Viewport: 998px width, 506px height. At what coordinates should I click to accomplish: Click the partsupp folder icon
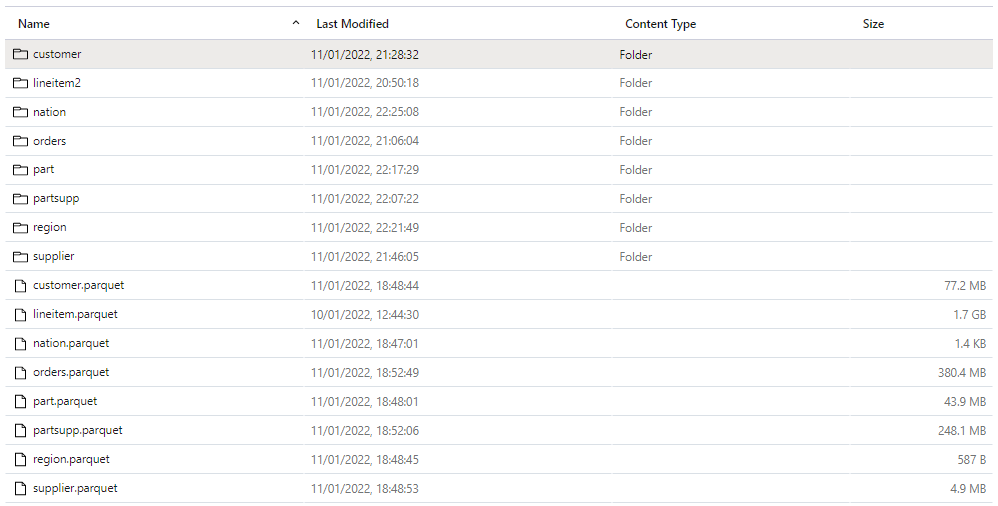[x=20, y=199]
